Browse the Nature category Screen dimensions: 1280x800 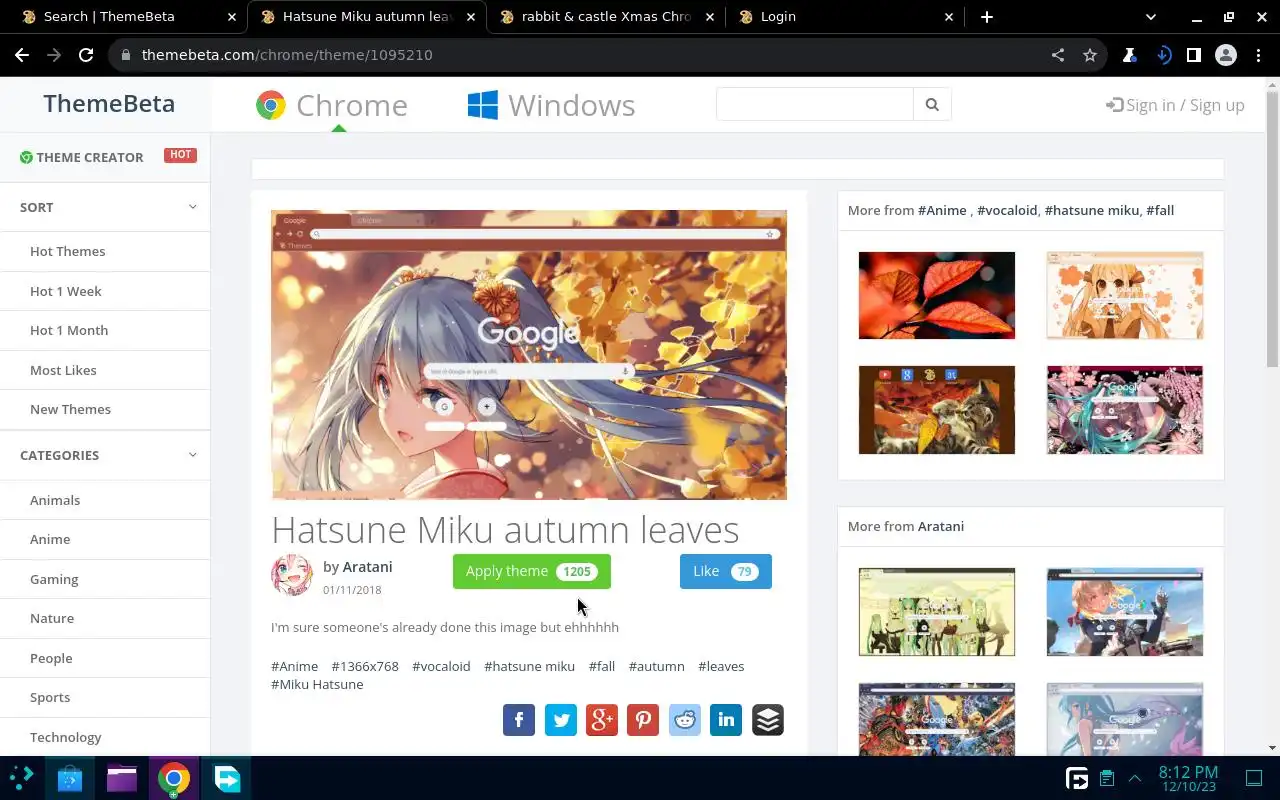[52, 618]
